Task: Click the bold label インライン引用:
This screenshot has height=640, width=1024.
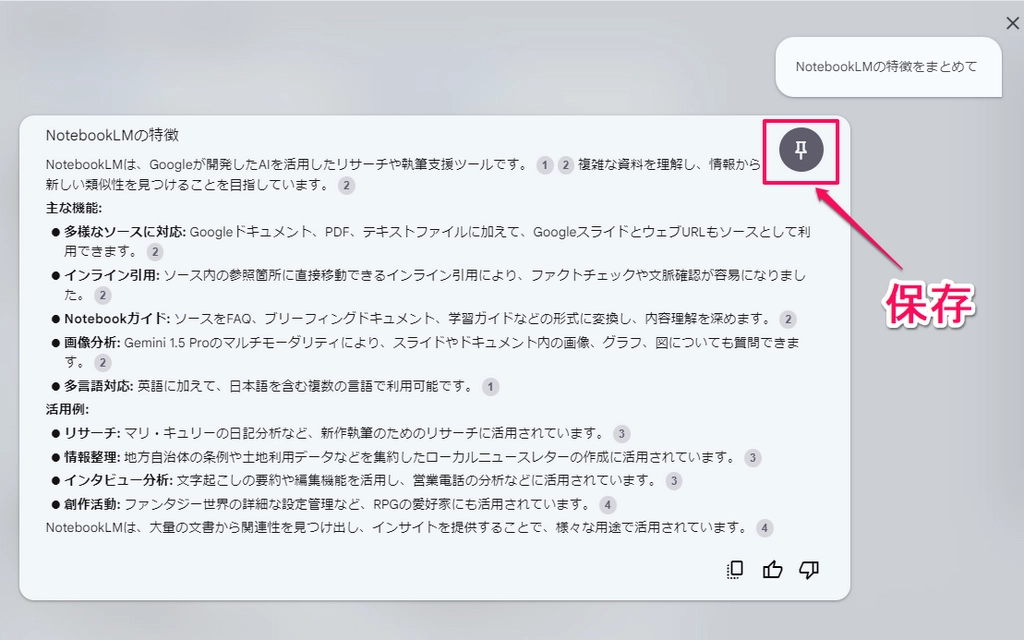Action: click(x=112, y=276)
